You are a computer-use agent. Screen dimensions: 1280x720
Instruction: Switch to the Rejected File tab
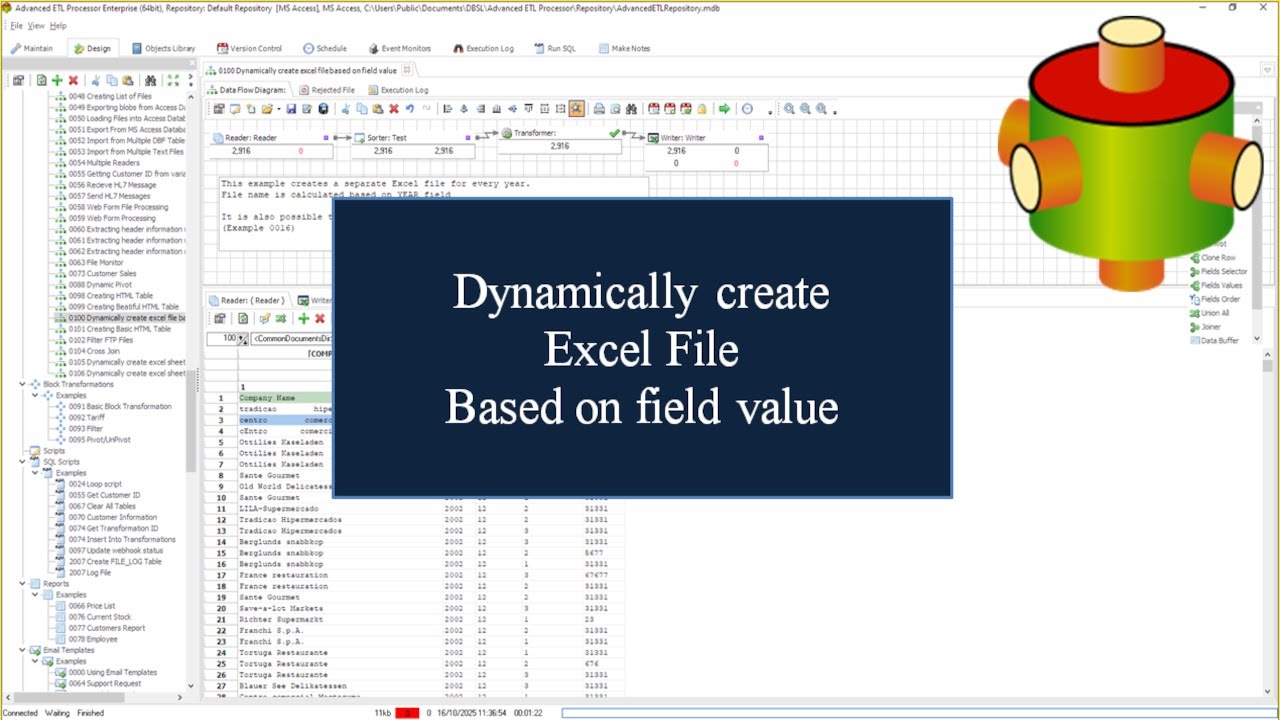326,90
